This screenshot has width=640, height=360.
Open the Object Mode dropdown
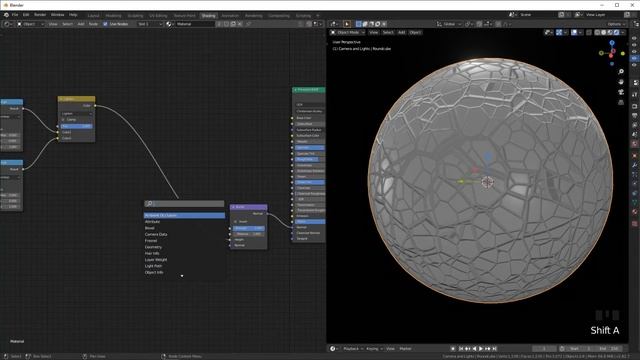(348, 32)
